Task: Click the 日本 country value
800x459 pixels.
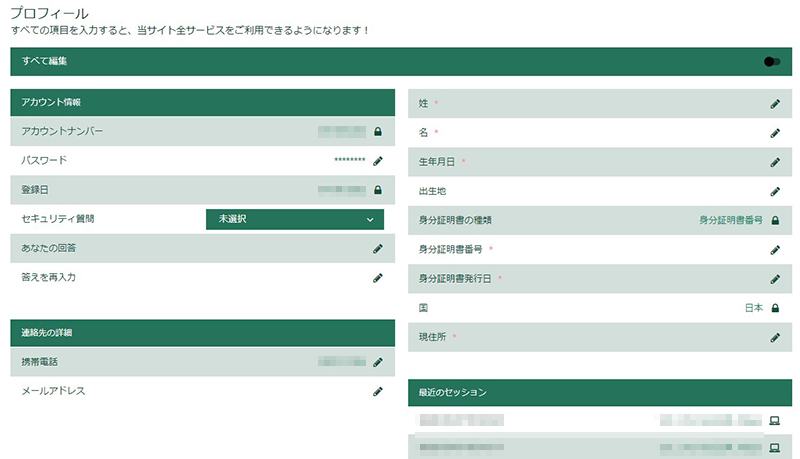Action: (754, 308)
